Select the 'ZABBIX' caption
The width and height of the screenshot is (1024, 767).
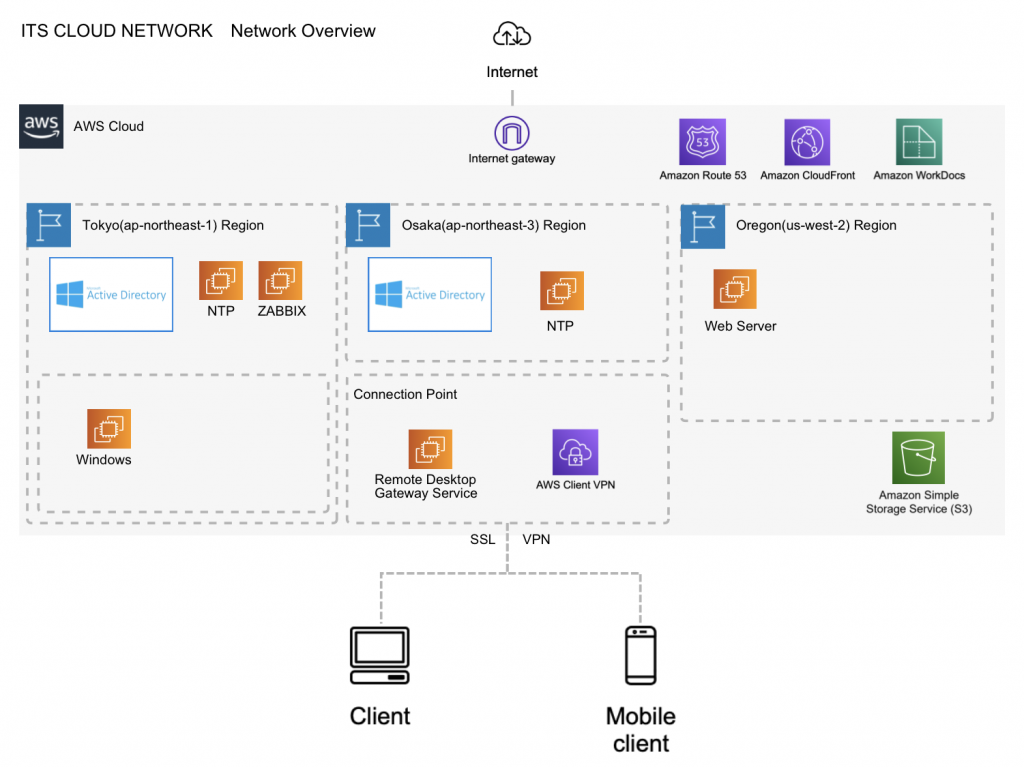pos(281,311)
